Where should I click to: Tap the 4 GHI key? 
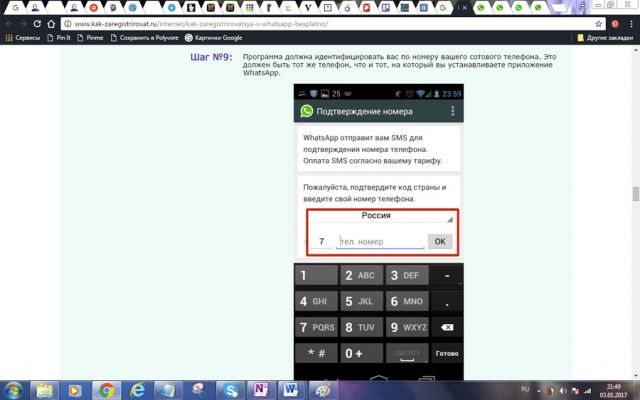(316, 301)
